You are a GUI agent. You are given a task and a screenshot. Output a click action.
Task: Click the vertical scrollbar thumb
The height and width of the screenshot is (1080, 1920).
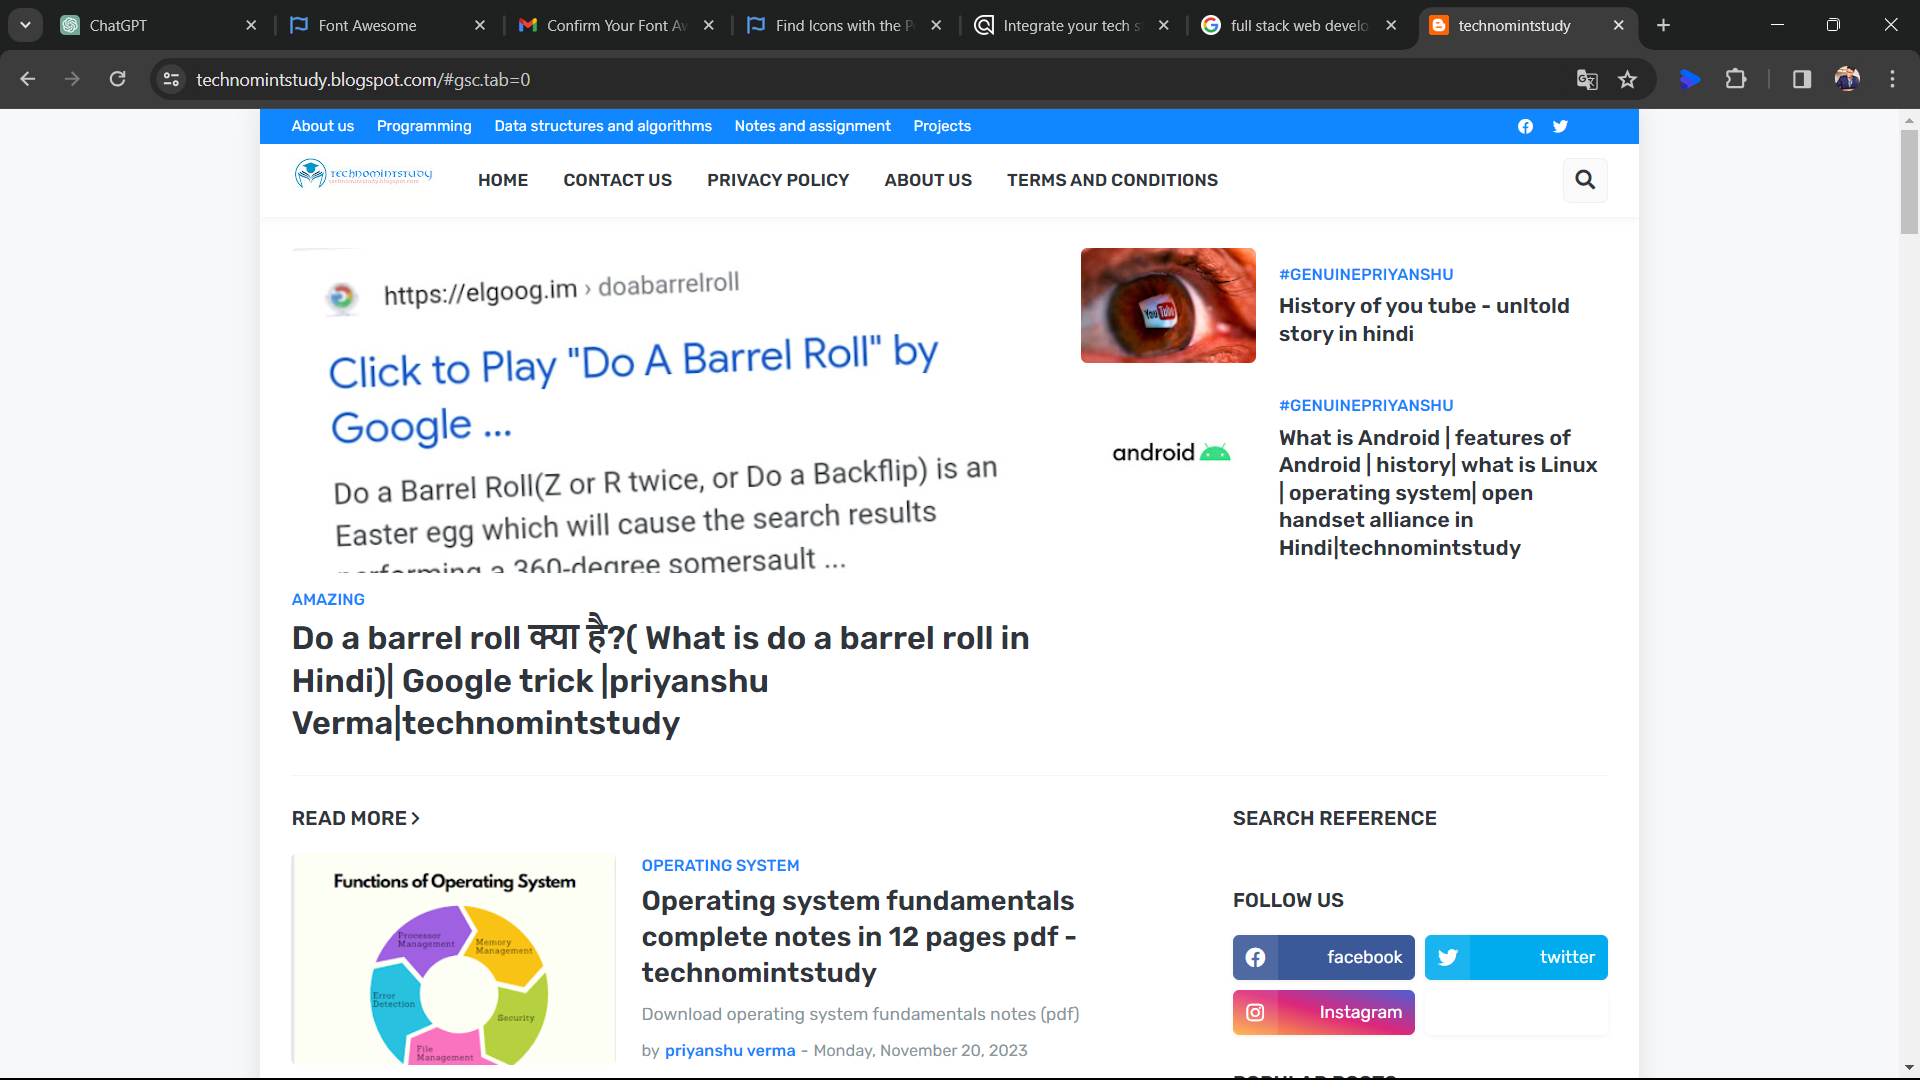[x=1909, y=182]
